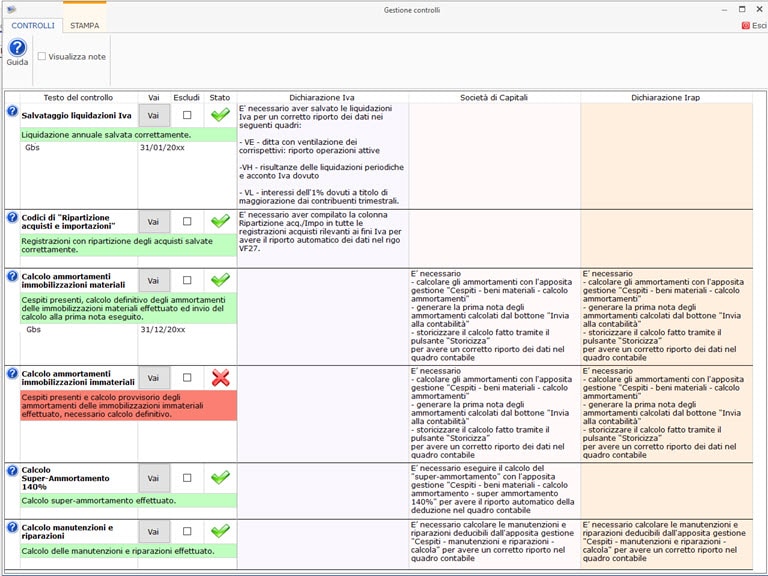Open help for Codici di Ripartizione acquisti
This screenshot has width=768, height=576.
[x=12, y=217]
